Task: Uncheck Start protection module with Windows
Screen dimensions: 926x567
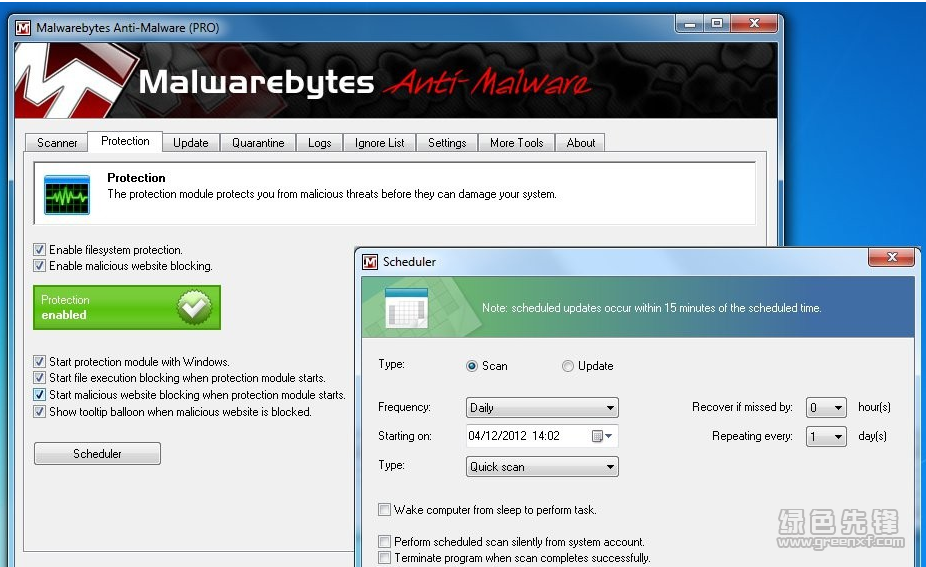Action: point(39,361)
